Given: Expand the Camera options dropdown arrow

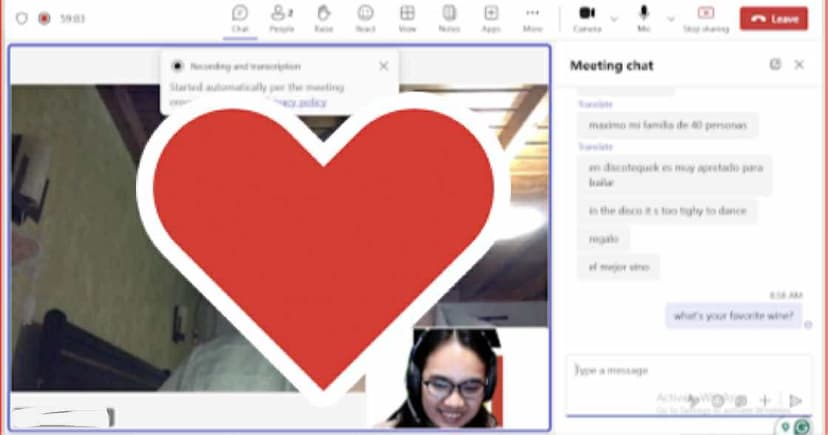Looking at the screenshot, I should pos(614,18).
